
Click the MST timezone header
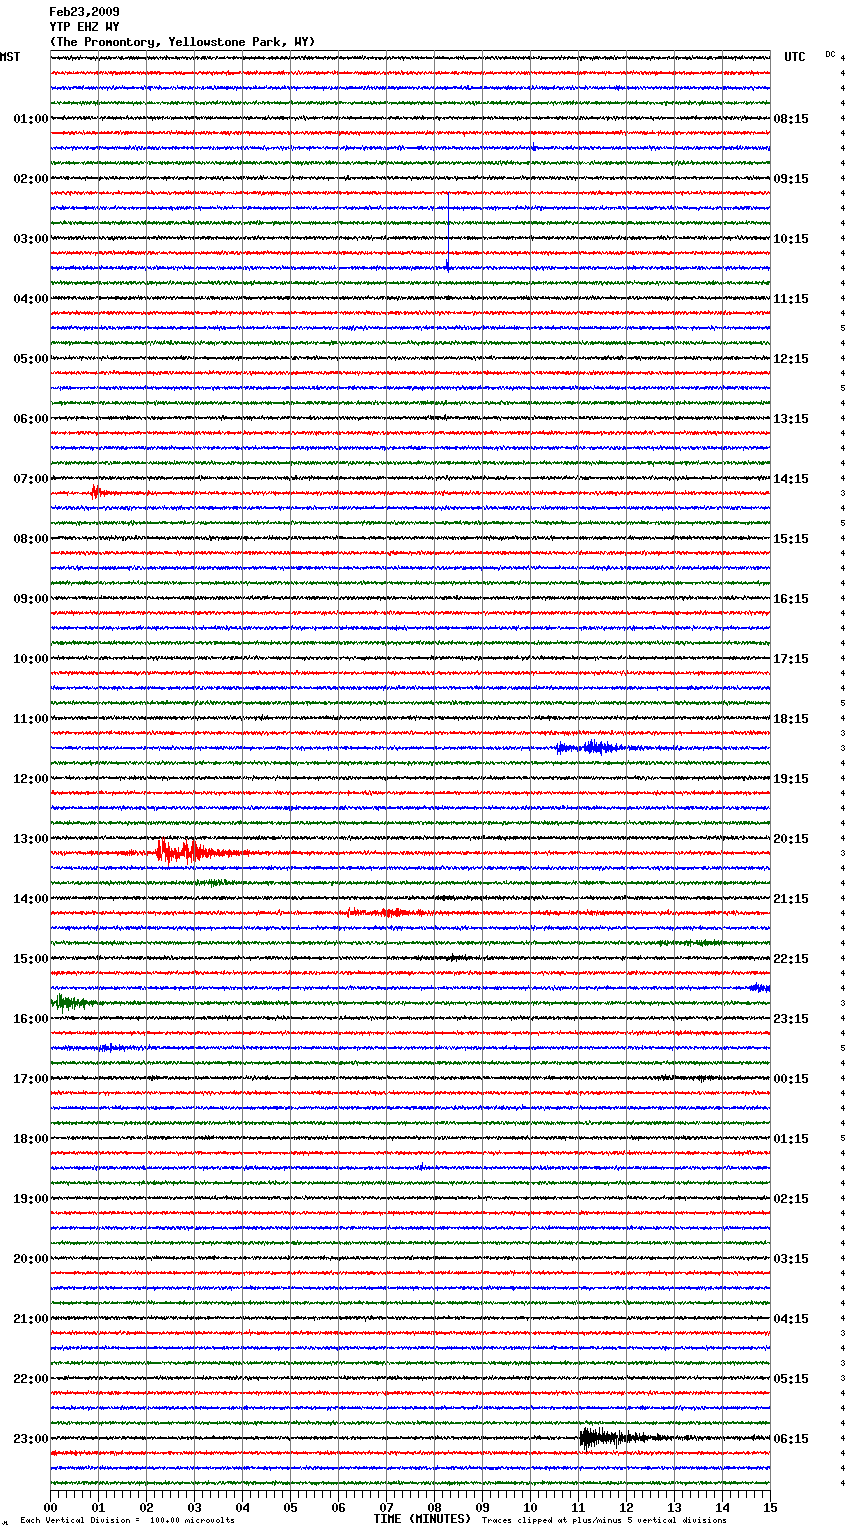[x=10, y=57]
